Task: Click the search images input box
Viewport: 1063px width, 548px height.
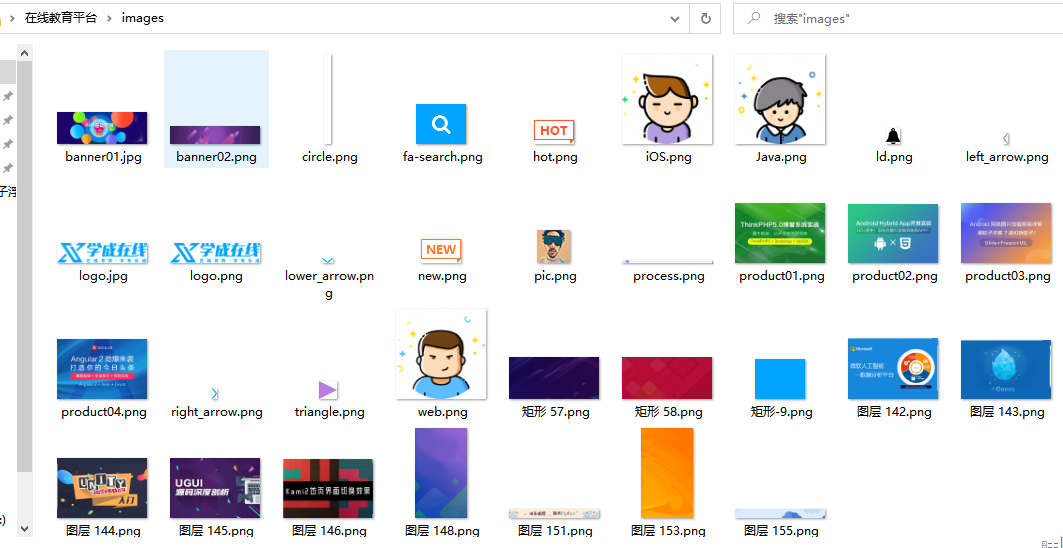Action: pos(900,18)
